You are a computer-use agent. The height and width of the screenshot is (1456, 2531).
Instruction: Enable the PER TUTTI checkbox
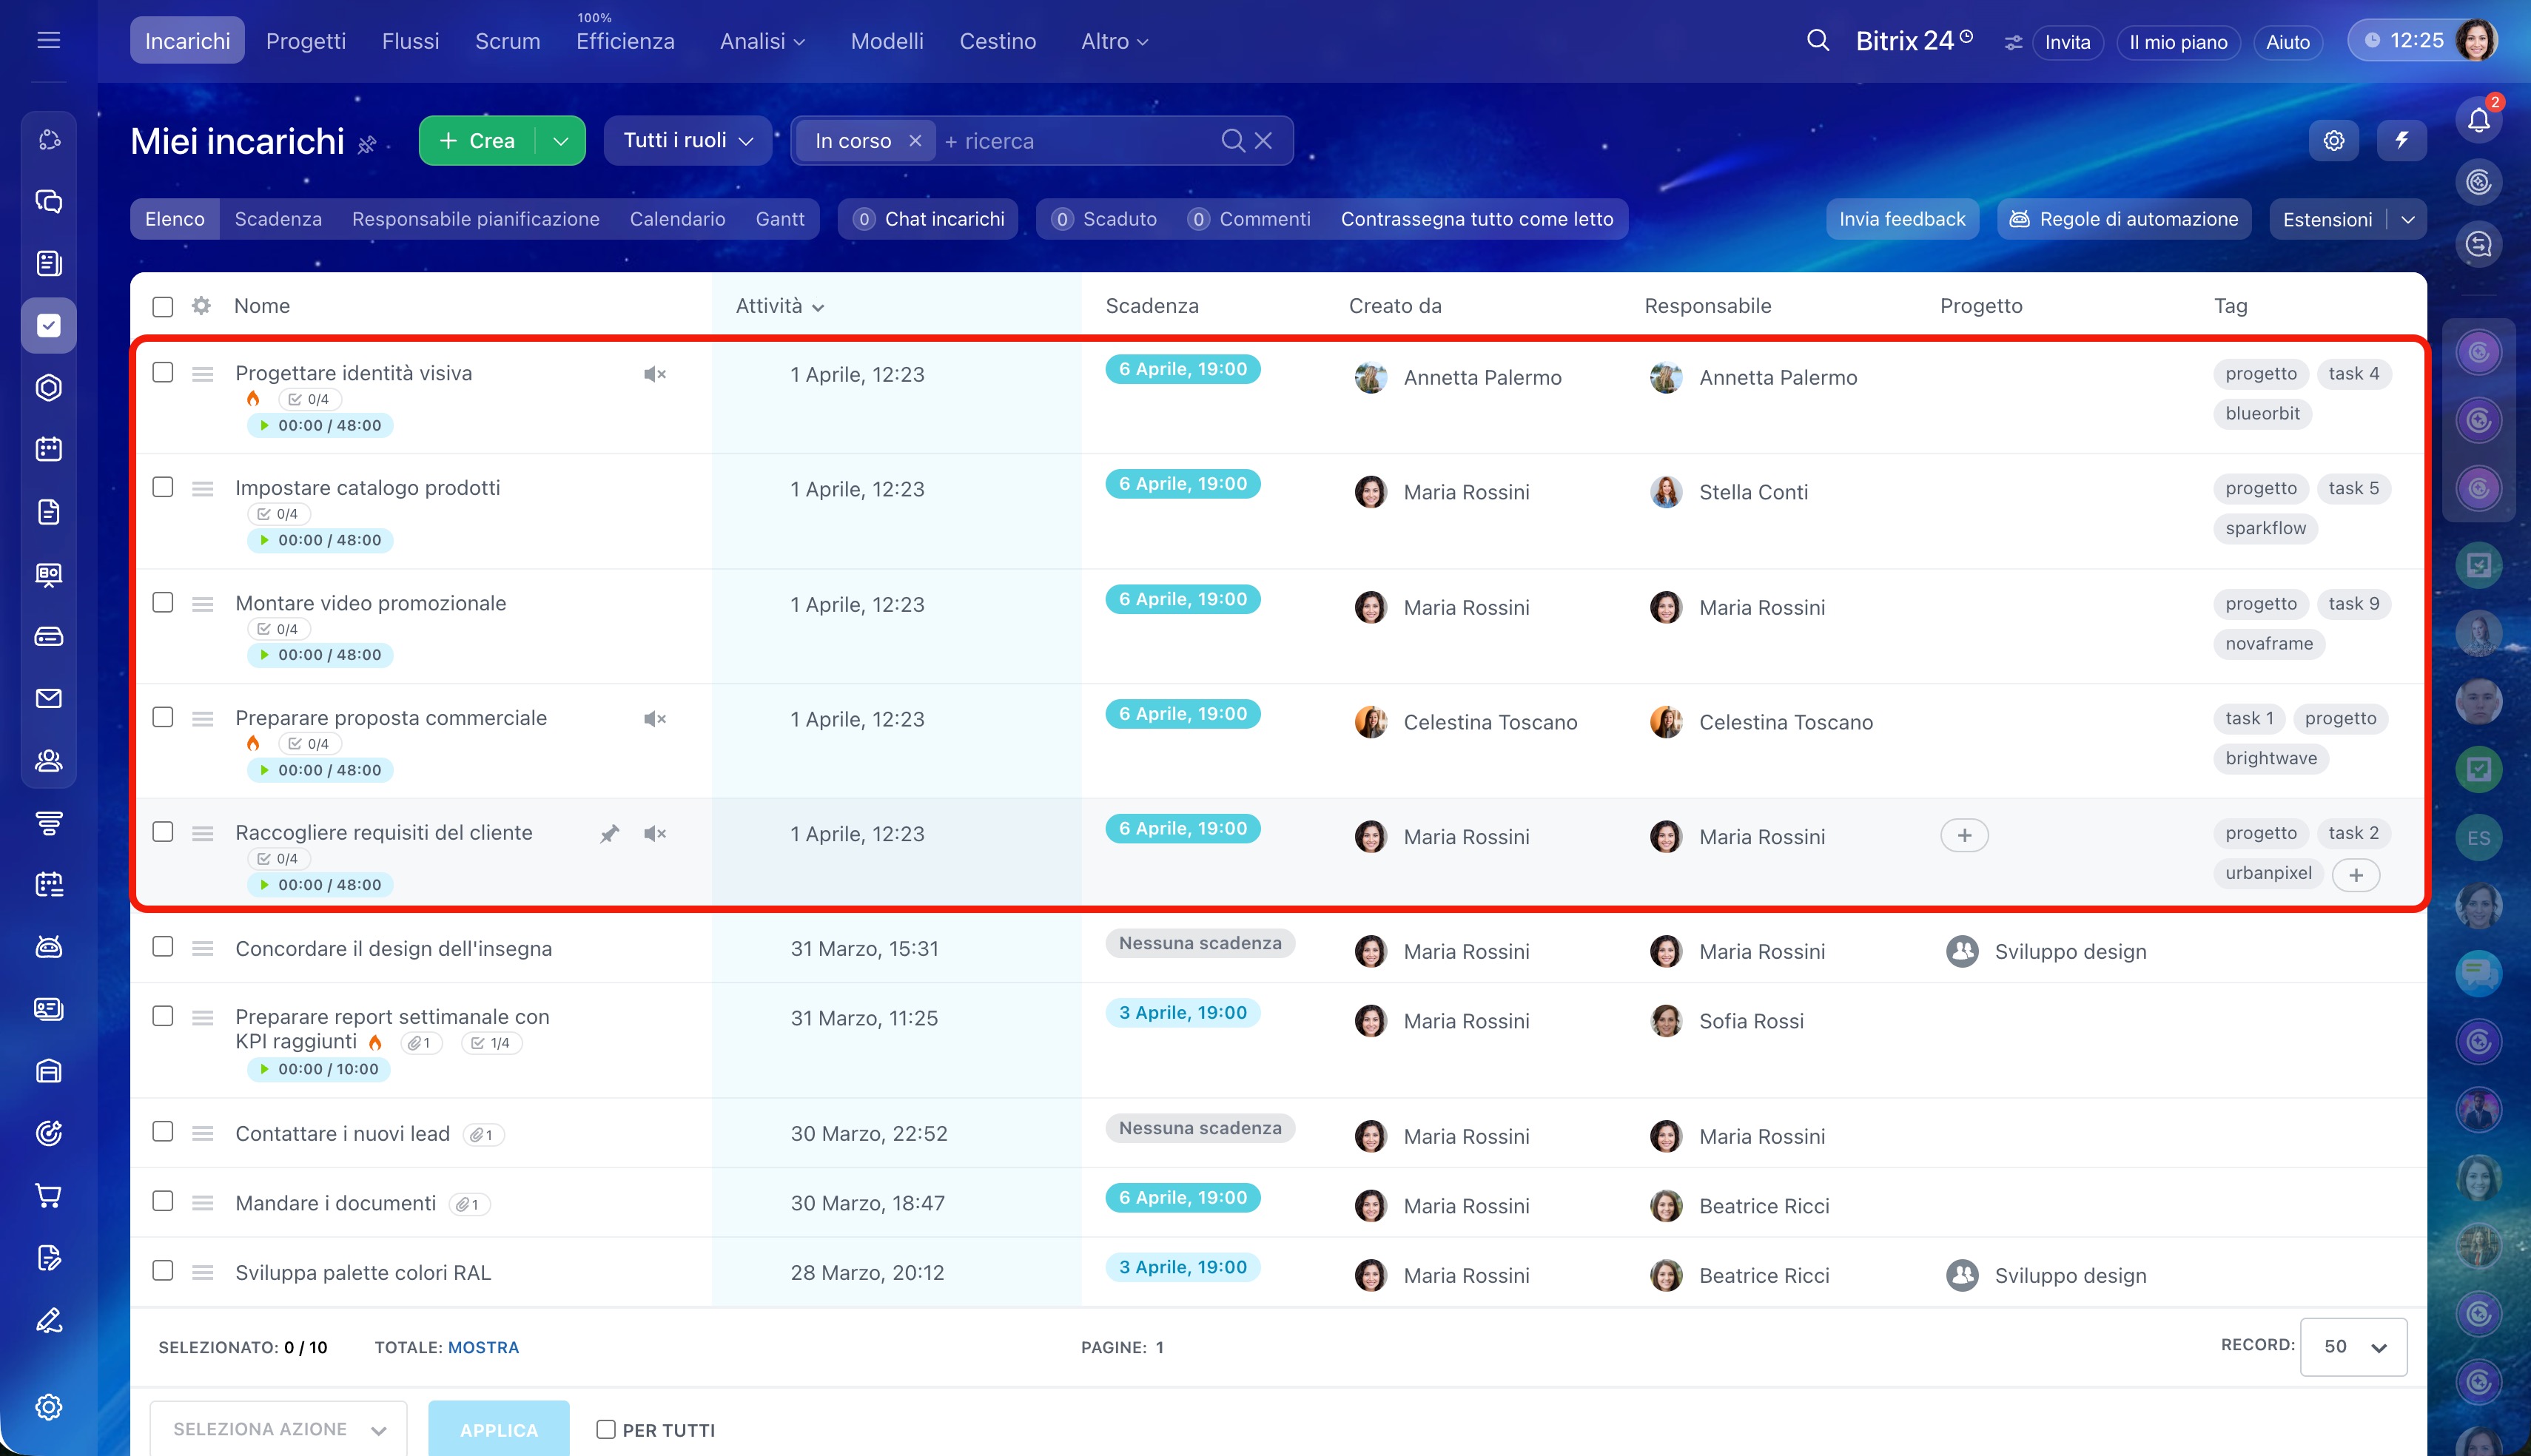[605, 1429]
